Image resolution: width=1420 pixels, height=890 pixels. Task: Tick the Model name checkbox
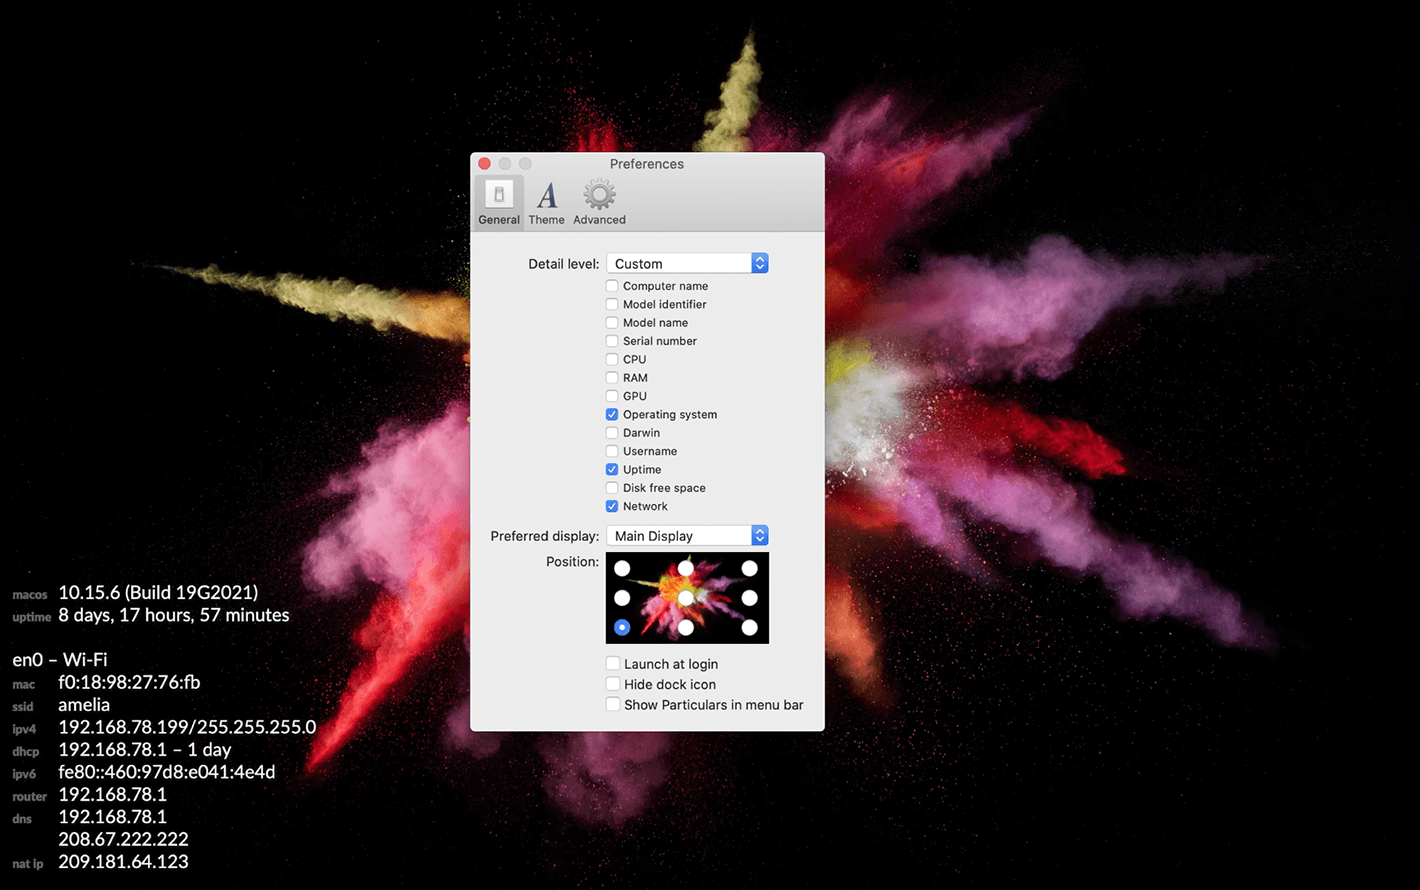pos(612,322)
